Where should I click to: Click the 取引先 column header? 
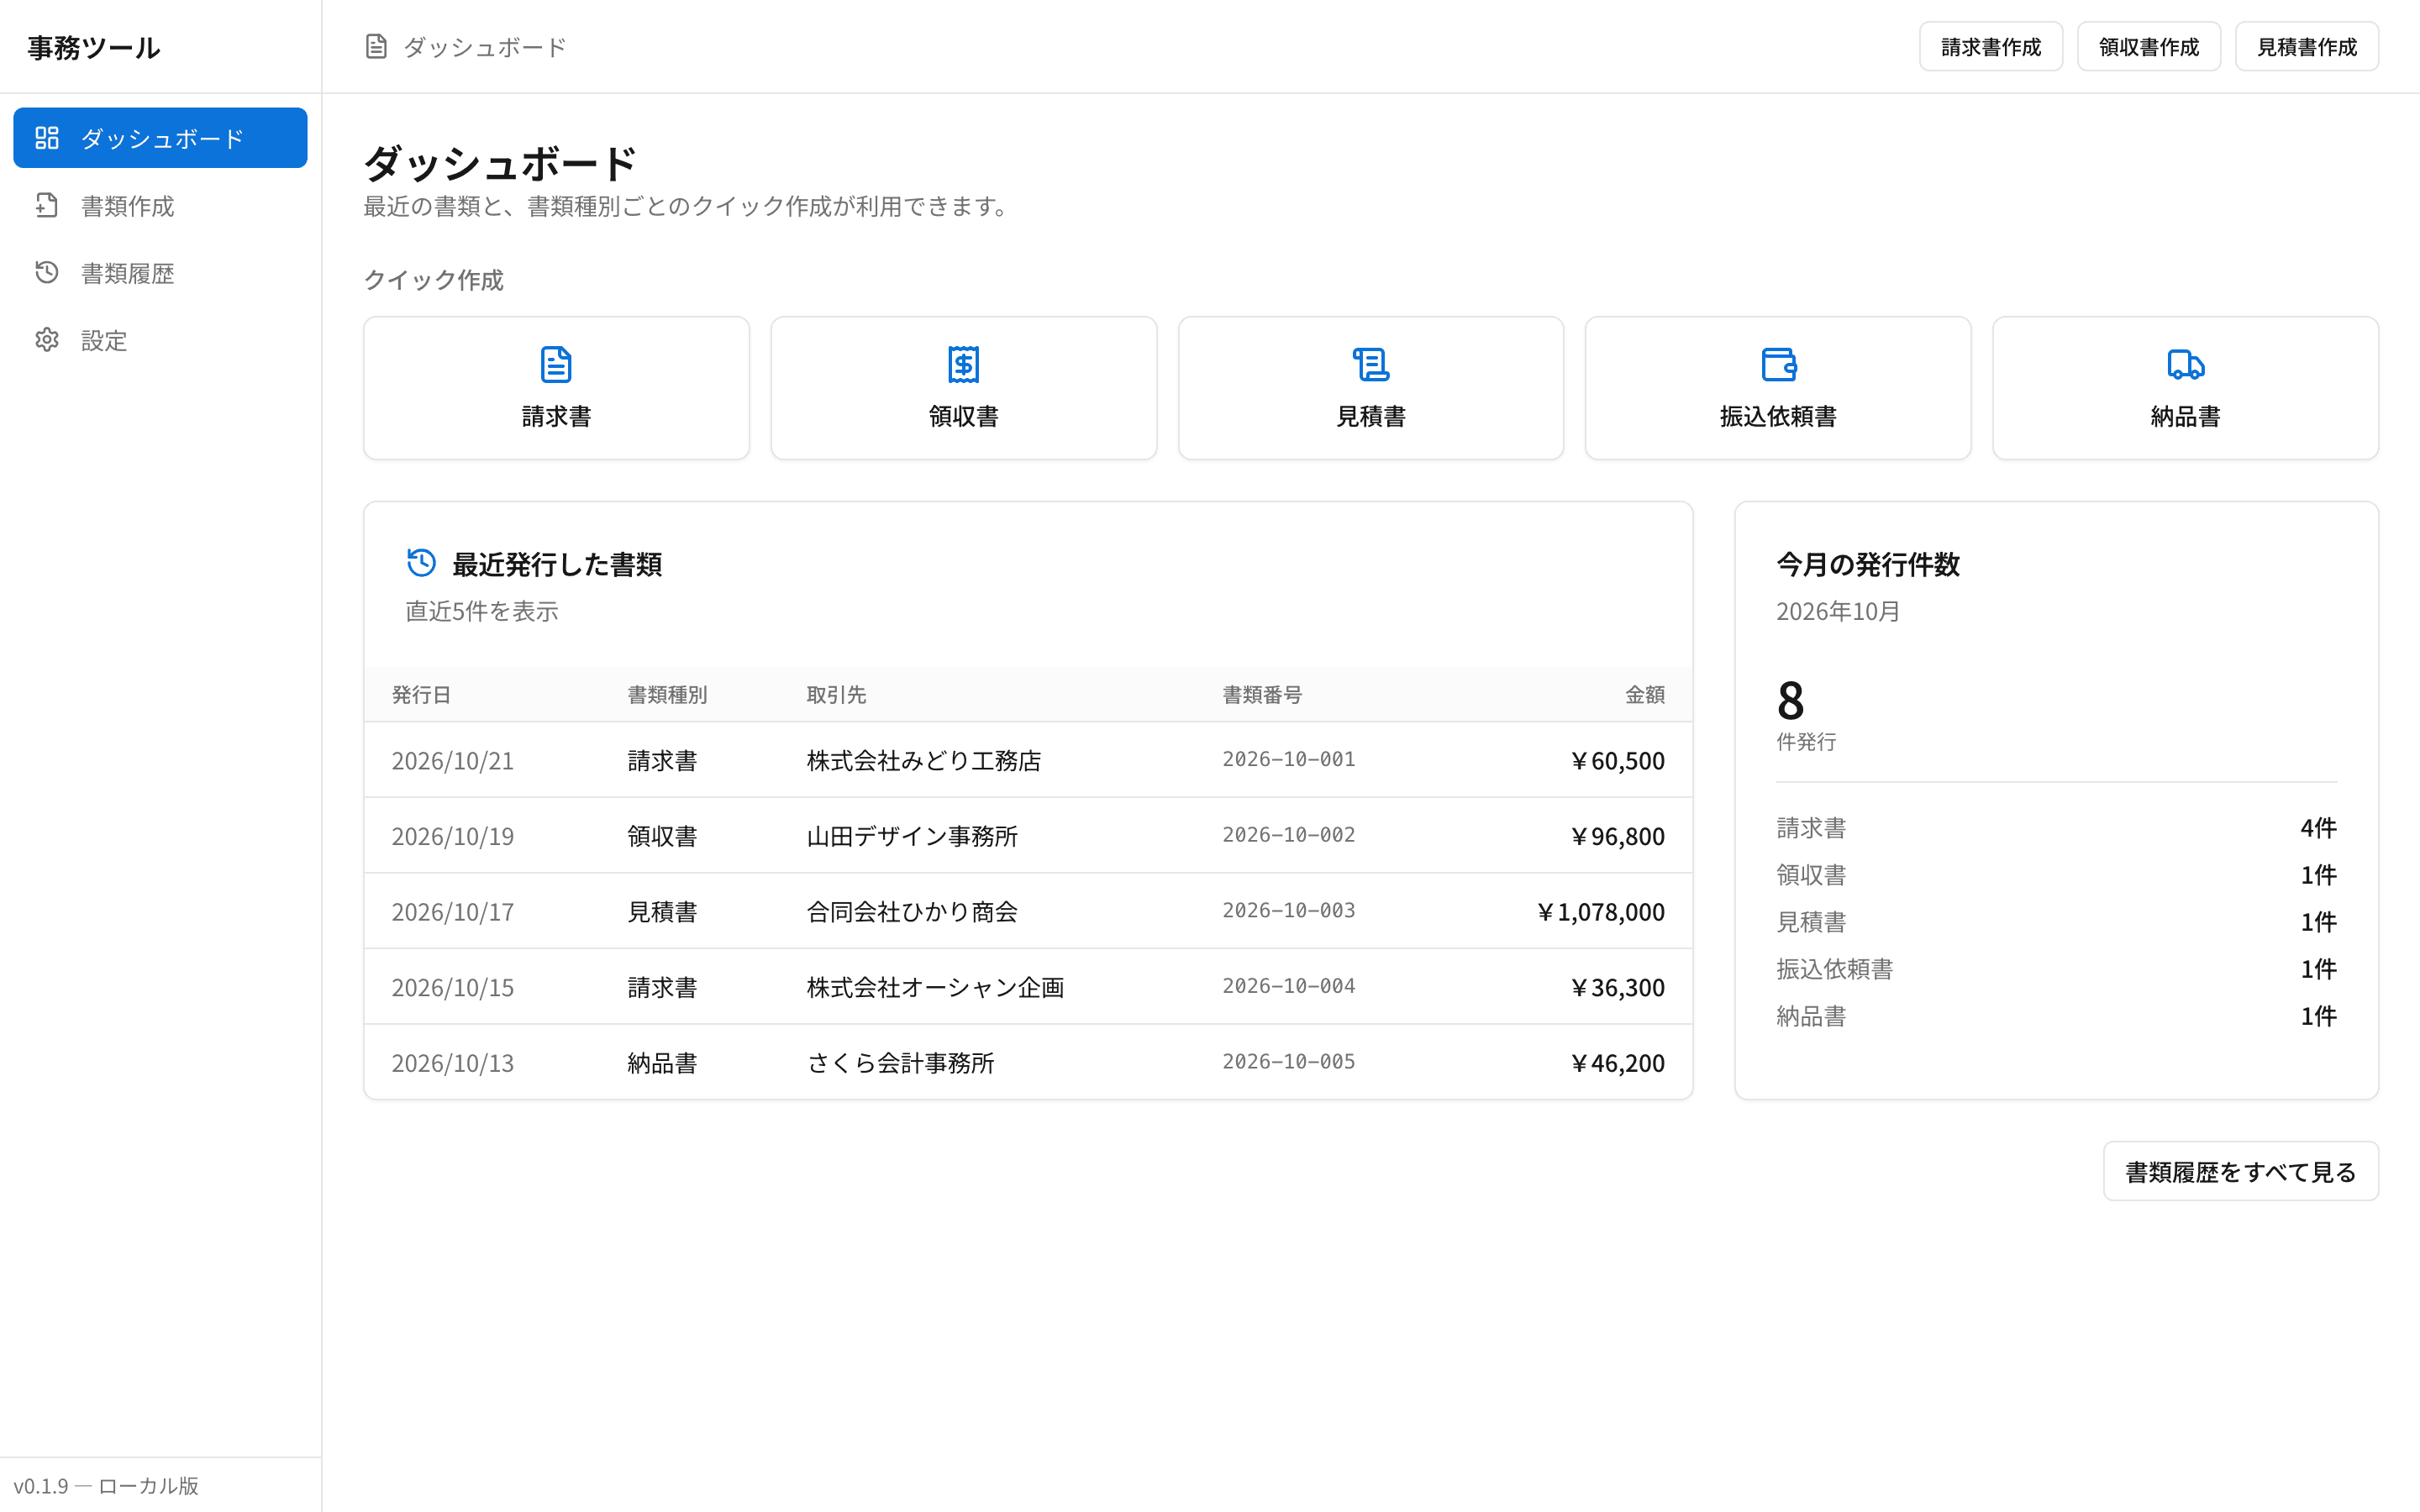(836, 695)
